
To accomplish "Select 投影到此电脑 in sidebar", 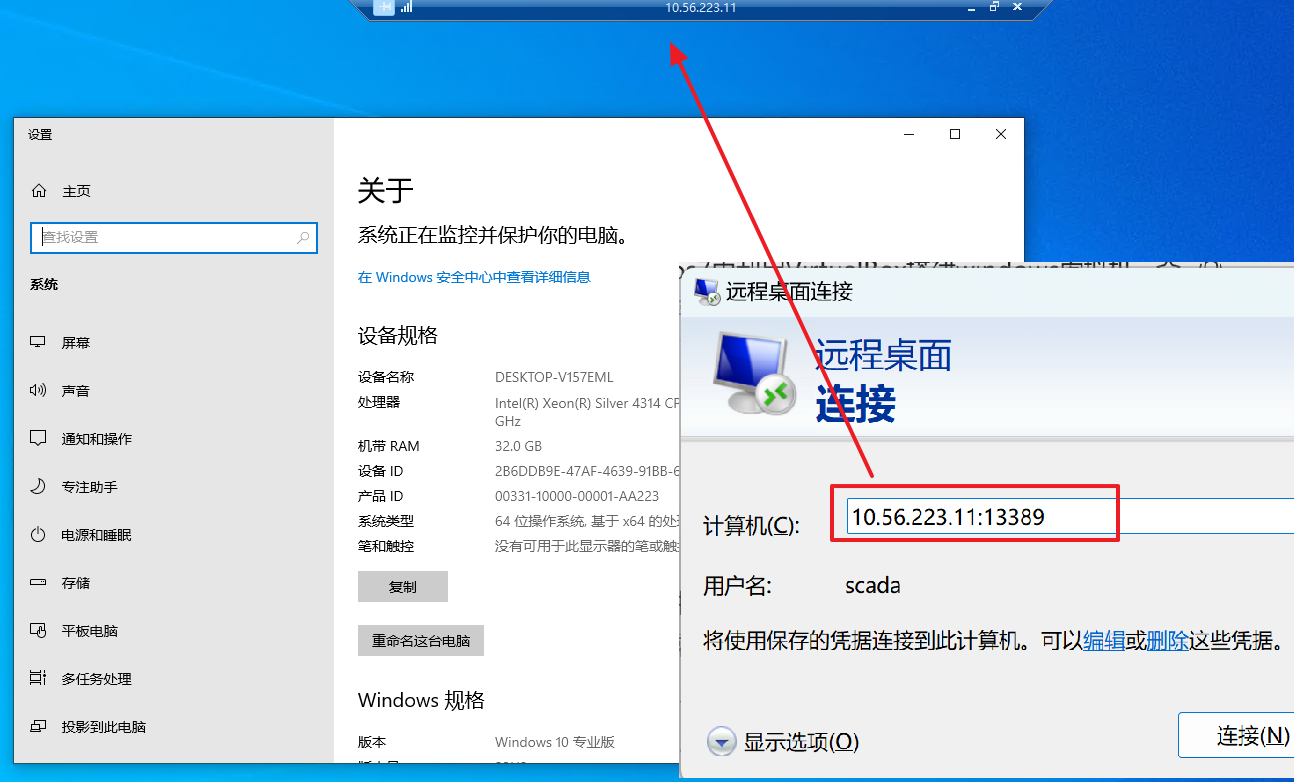I will click(x=103, y=727).
